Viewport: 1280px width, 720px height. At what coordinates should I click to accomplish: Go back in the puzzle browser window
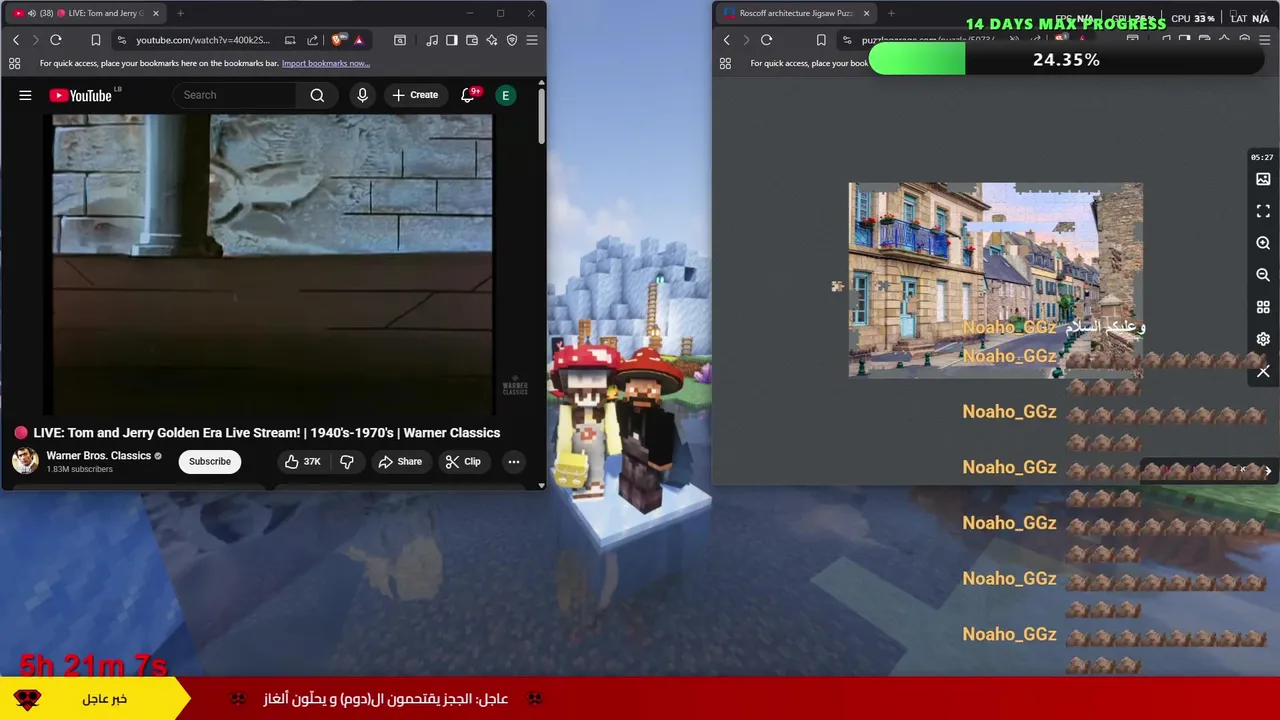click(x=727, y=40)
